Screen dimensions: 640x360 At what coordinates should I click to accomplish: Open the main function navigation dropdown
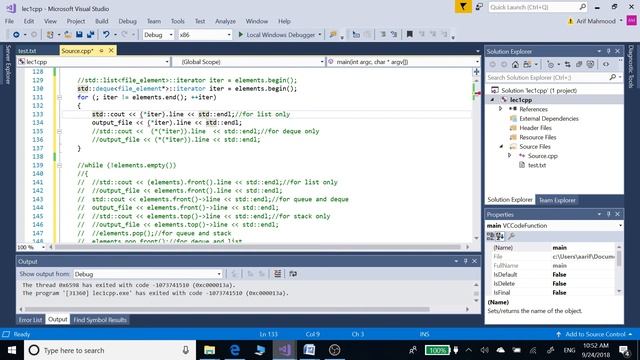tap(403, 62)
